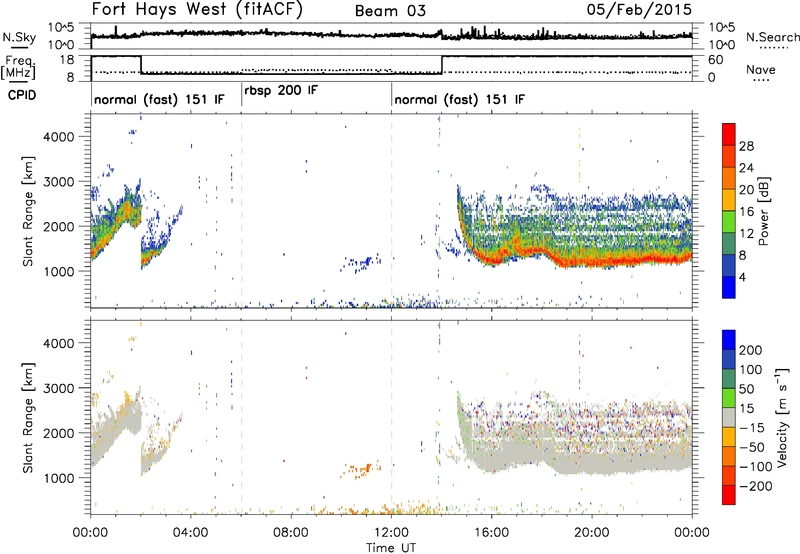This screenshot has height=554, width=800.
Task: Click the gray Velocity swatch between 15 and -15
Action: click(729, 417)
